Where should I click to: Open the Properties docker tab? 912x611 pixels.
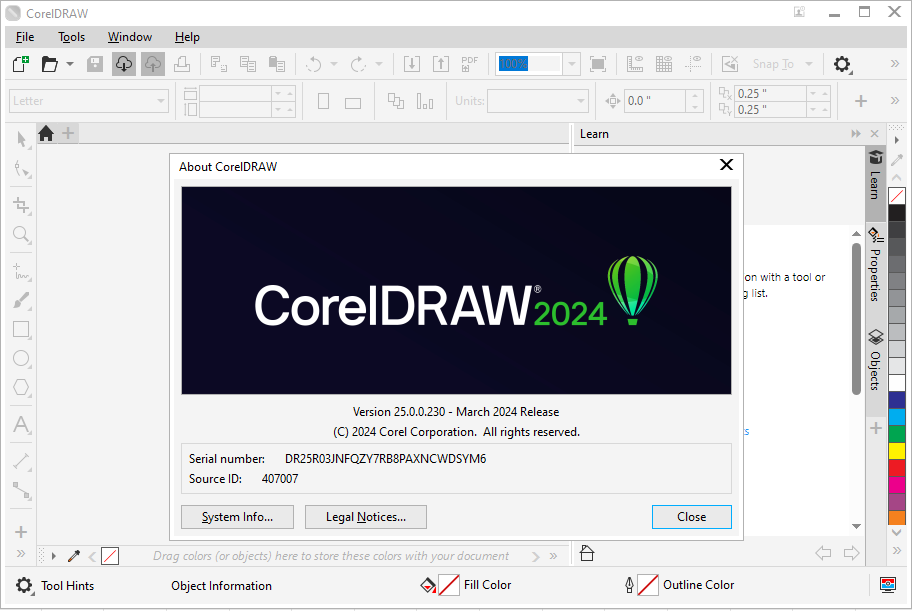point(875,264)
